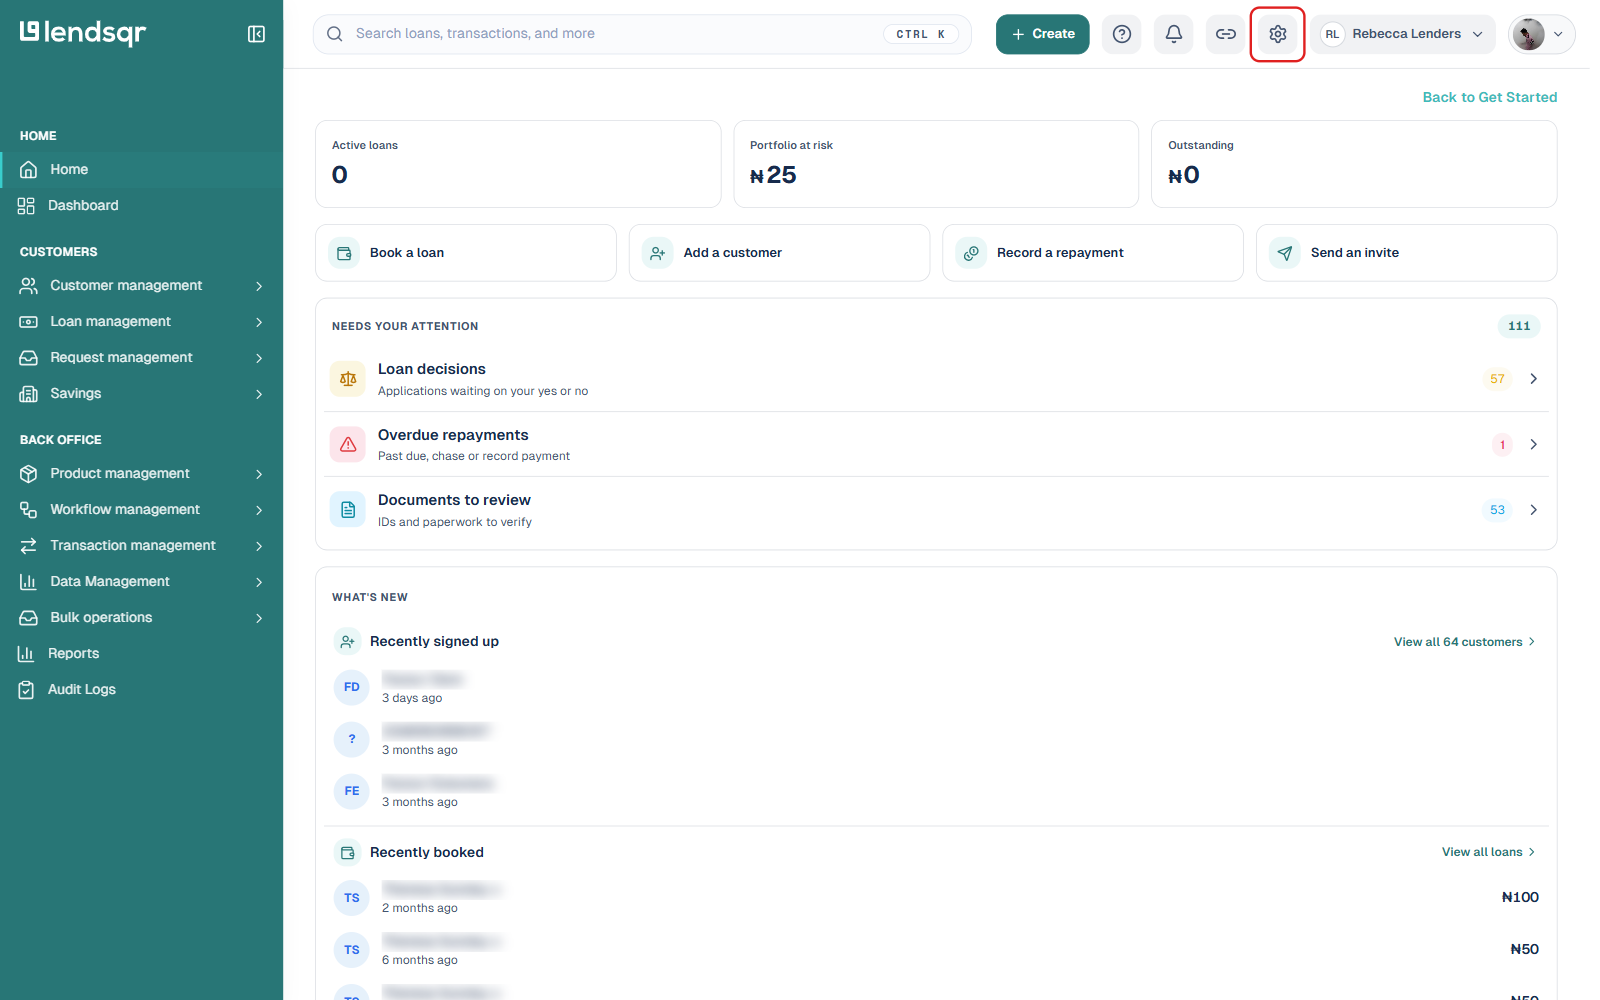Click the Data Management chart icon
The image size is (1600, 1000).
[x=28, y=582]
